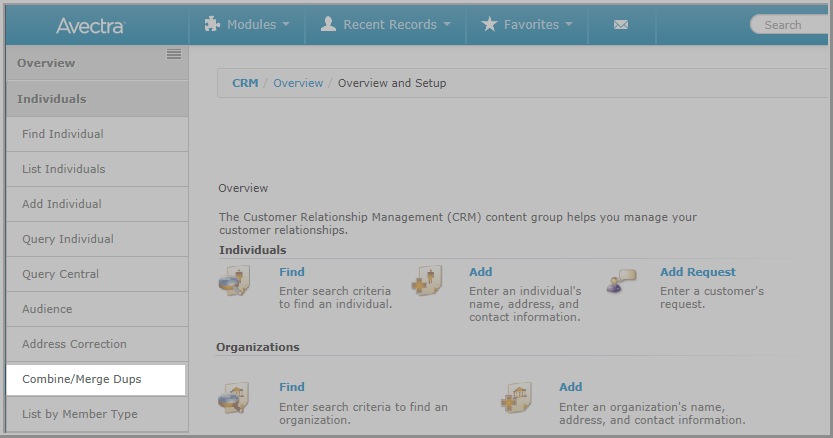
Task: Expand the Recent Records dropdown
Action: [386, 24]
